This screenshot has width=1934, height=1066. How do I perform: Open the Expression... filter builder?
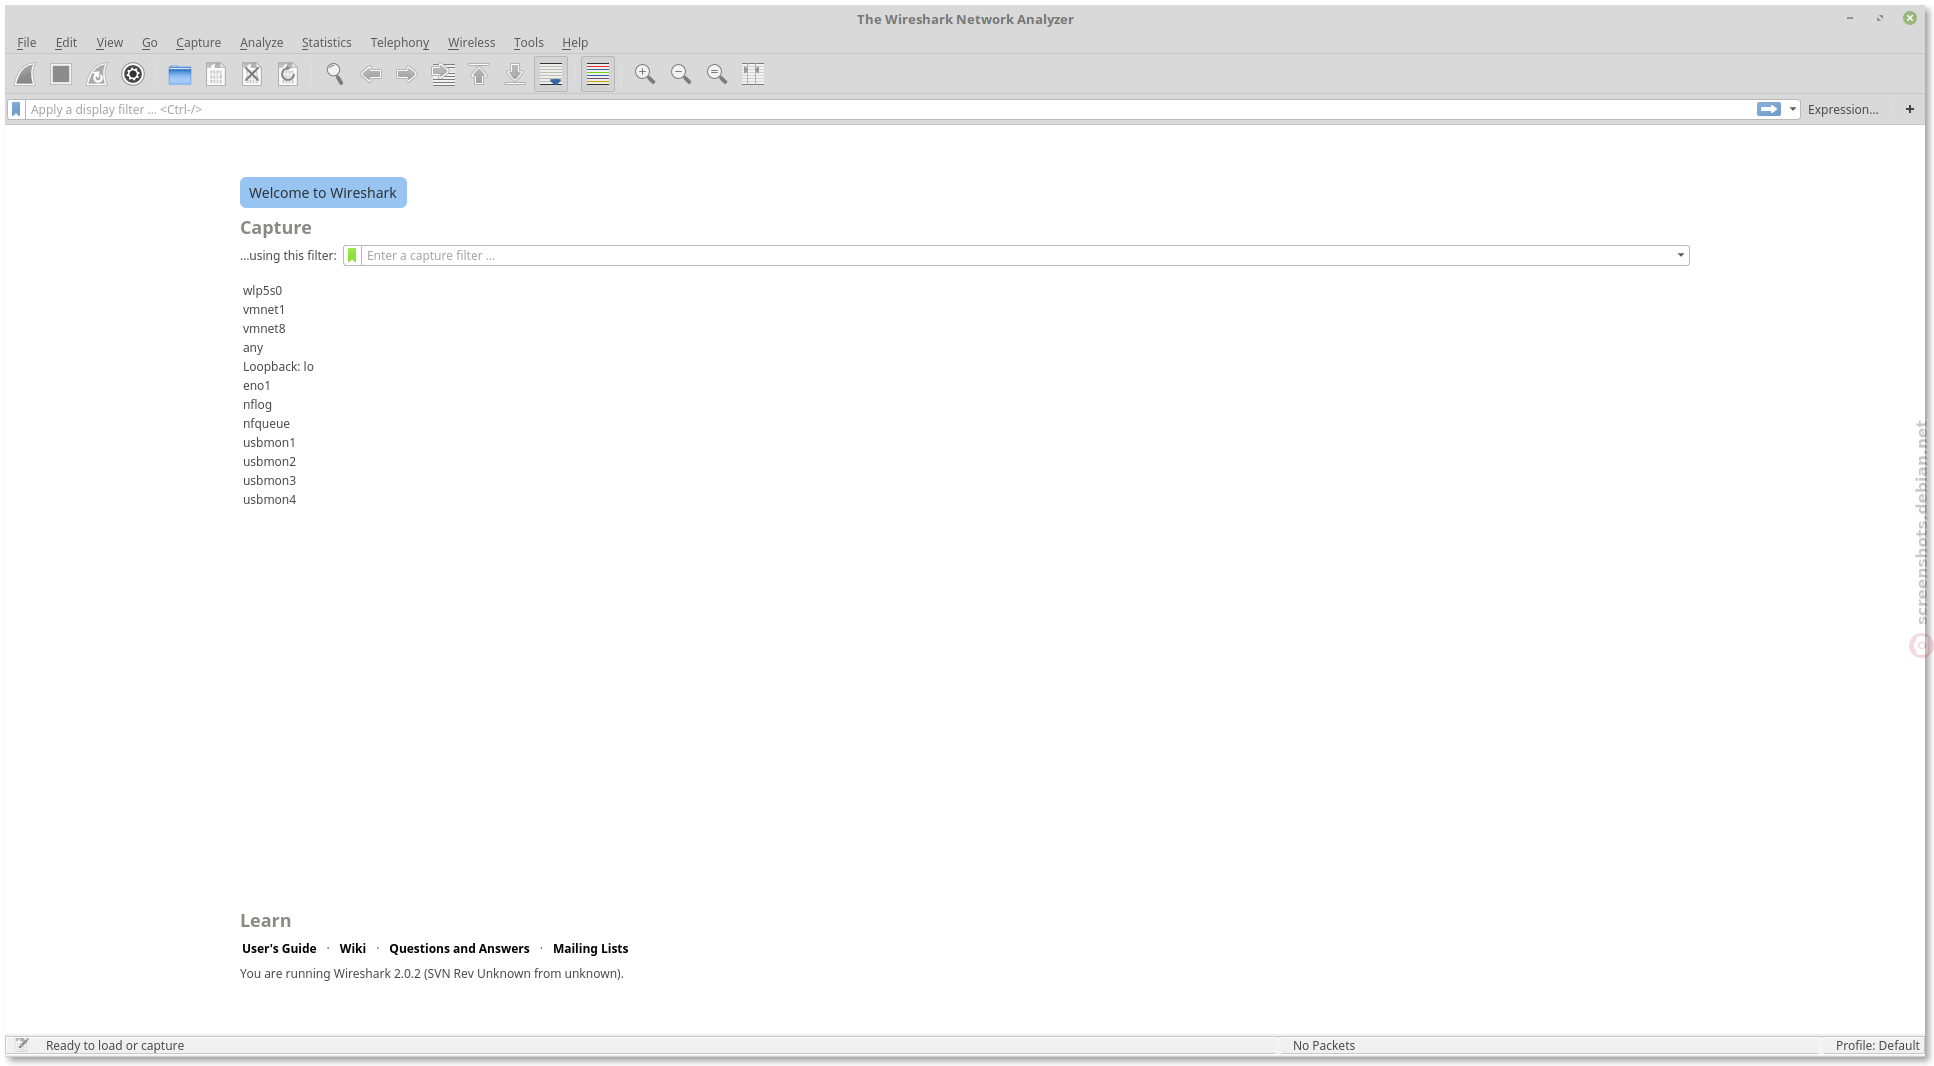1843,109
